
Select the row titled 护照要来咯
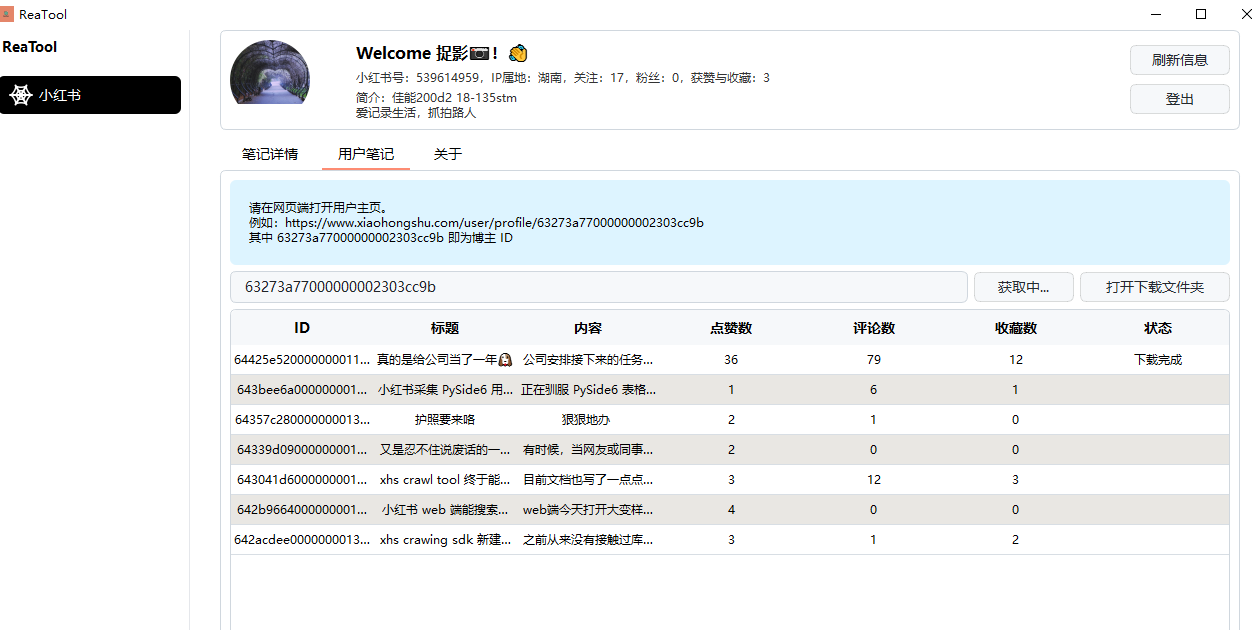(x=730, y=420)
